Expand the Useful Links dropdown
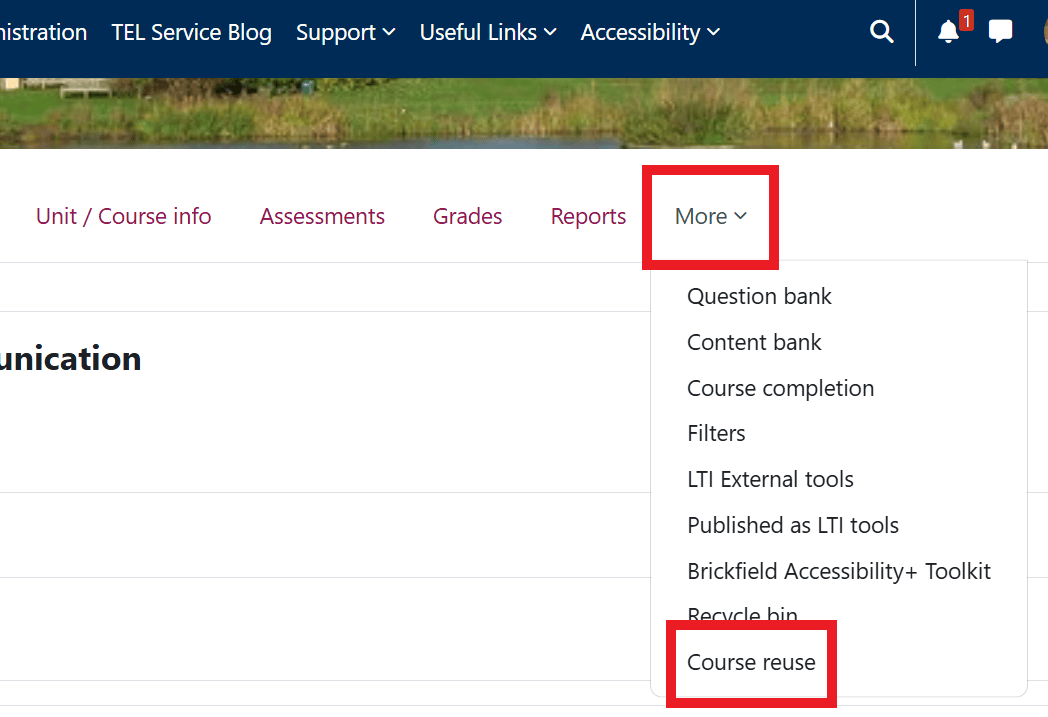The height and width of the screenshot is (717, 1048). [488, 32]
